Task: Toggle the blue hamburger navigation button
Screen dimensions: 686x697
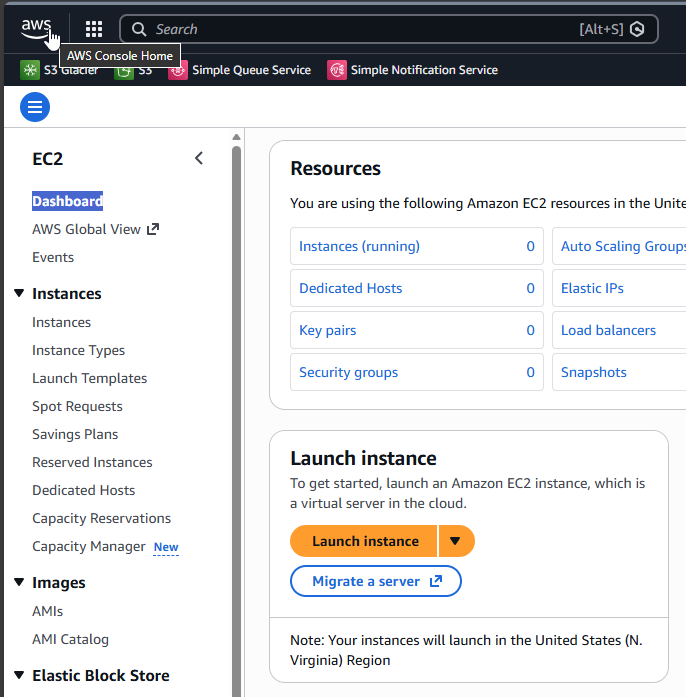Action: [x=35, y=107]
